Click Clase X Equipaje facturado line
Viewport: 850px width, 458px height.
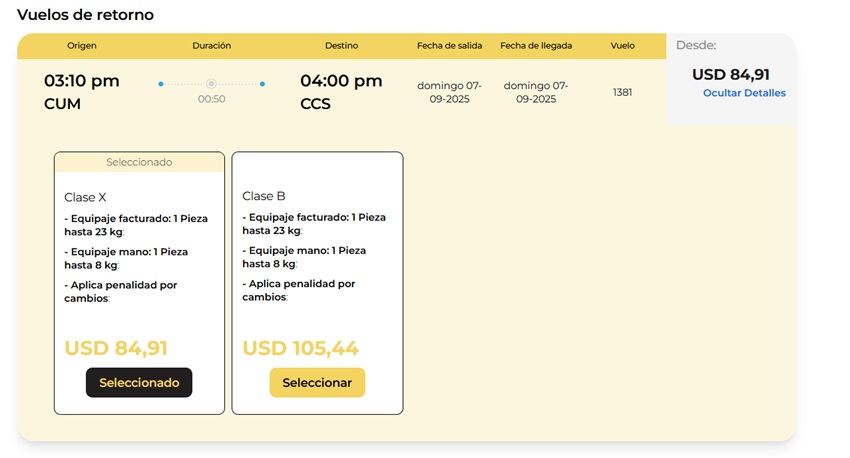tap(136, 225)
